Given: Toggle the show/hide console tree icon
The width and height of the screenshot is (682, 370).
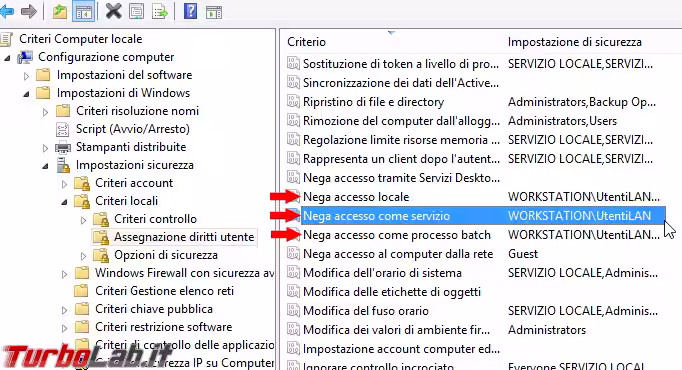Looking at the screenshot, I should tap(84, 12).
